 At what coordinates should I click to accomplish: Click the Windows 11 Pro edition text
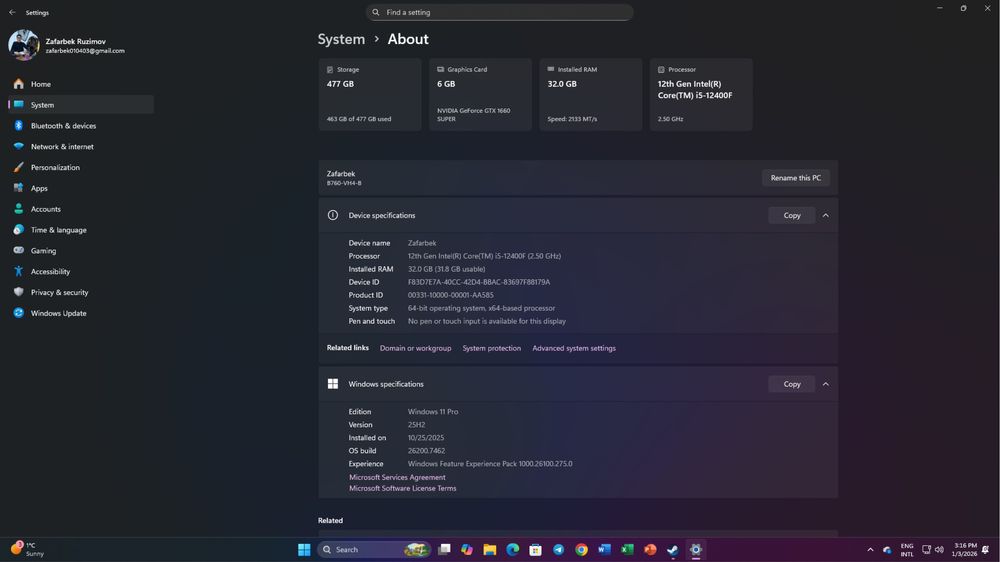[x=432, y=412]
